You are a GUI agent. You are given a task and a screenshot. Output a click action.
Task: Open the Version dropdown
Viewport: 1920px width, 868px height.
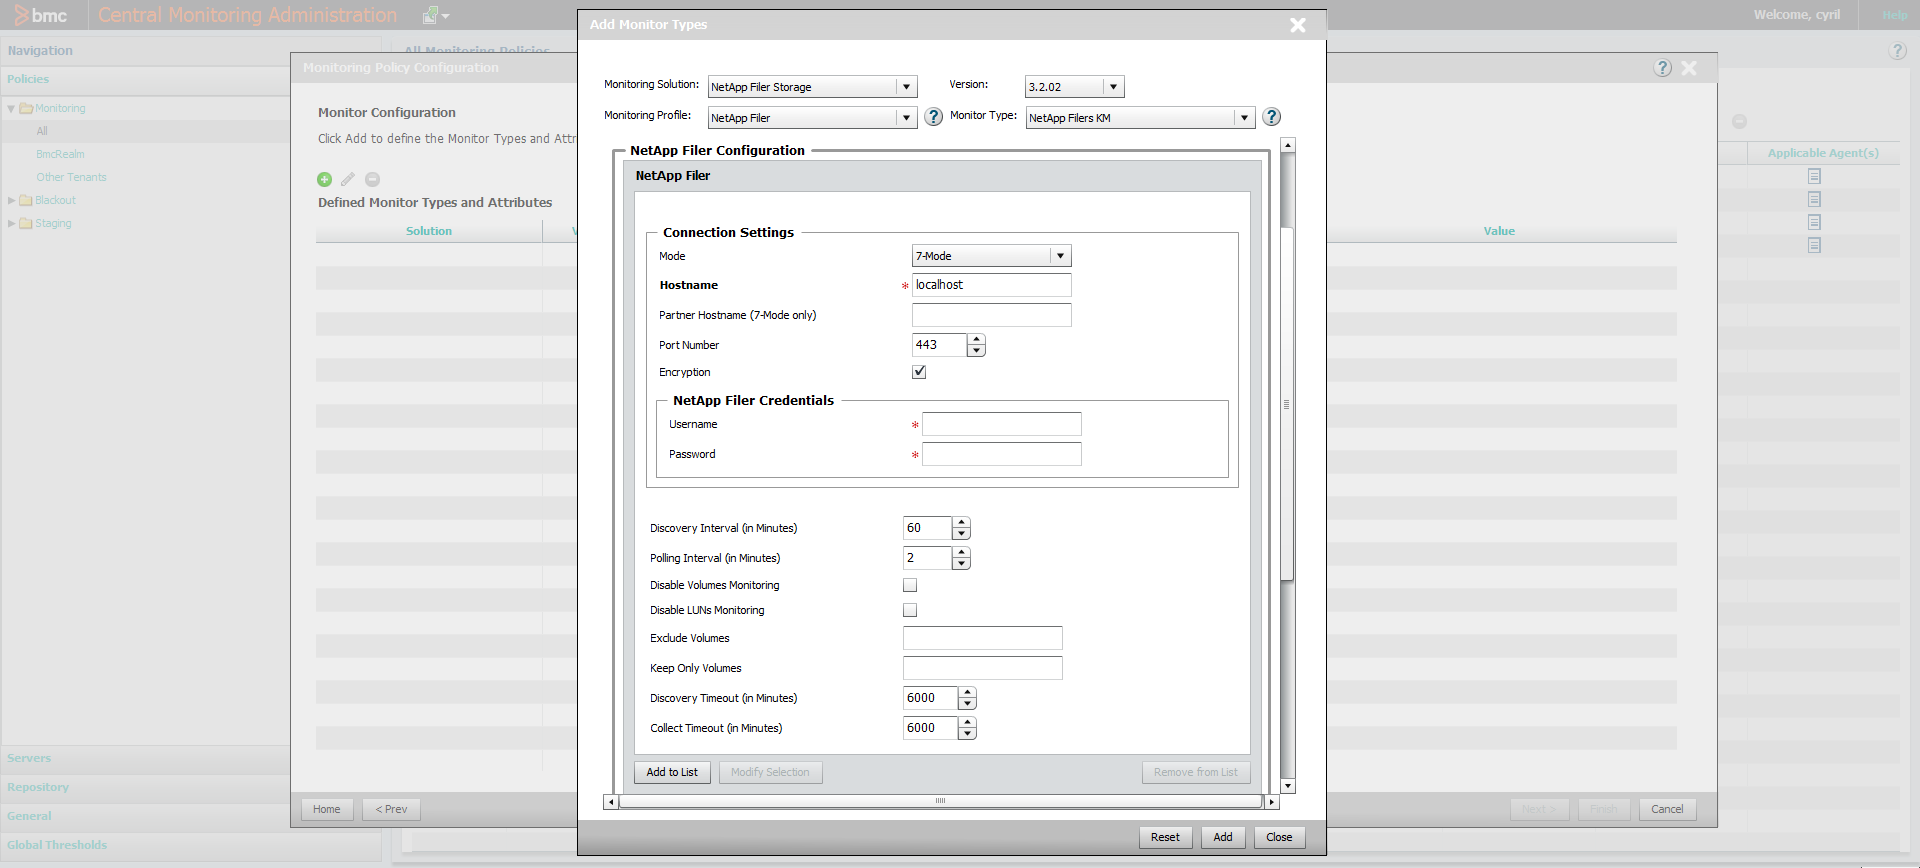coord(1114,87)
